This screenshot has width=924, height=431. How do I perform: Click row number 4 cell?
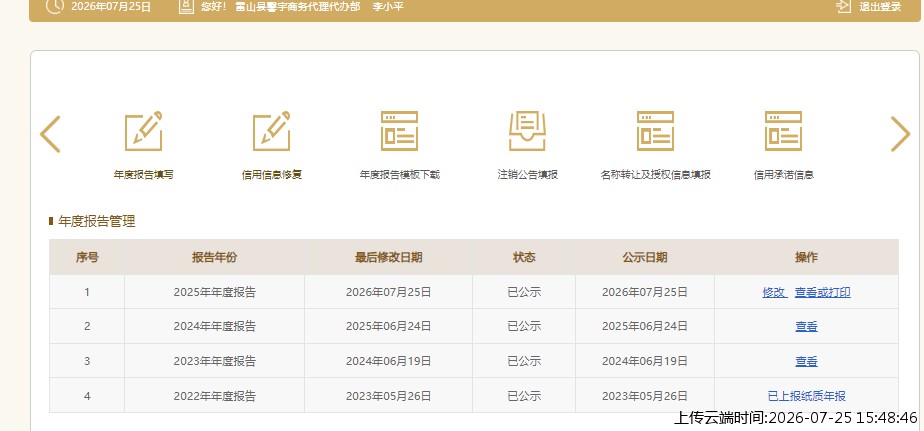87,396
